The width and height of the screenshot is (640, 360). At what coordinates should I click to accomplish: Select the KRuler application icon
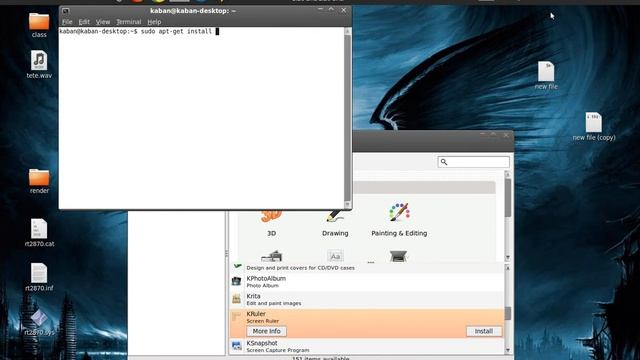point(236,317)
